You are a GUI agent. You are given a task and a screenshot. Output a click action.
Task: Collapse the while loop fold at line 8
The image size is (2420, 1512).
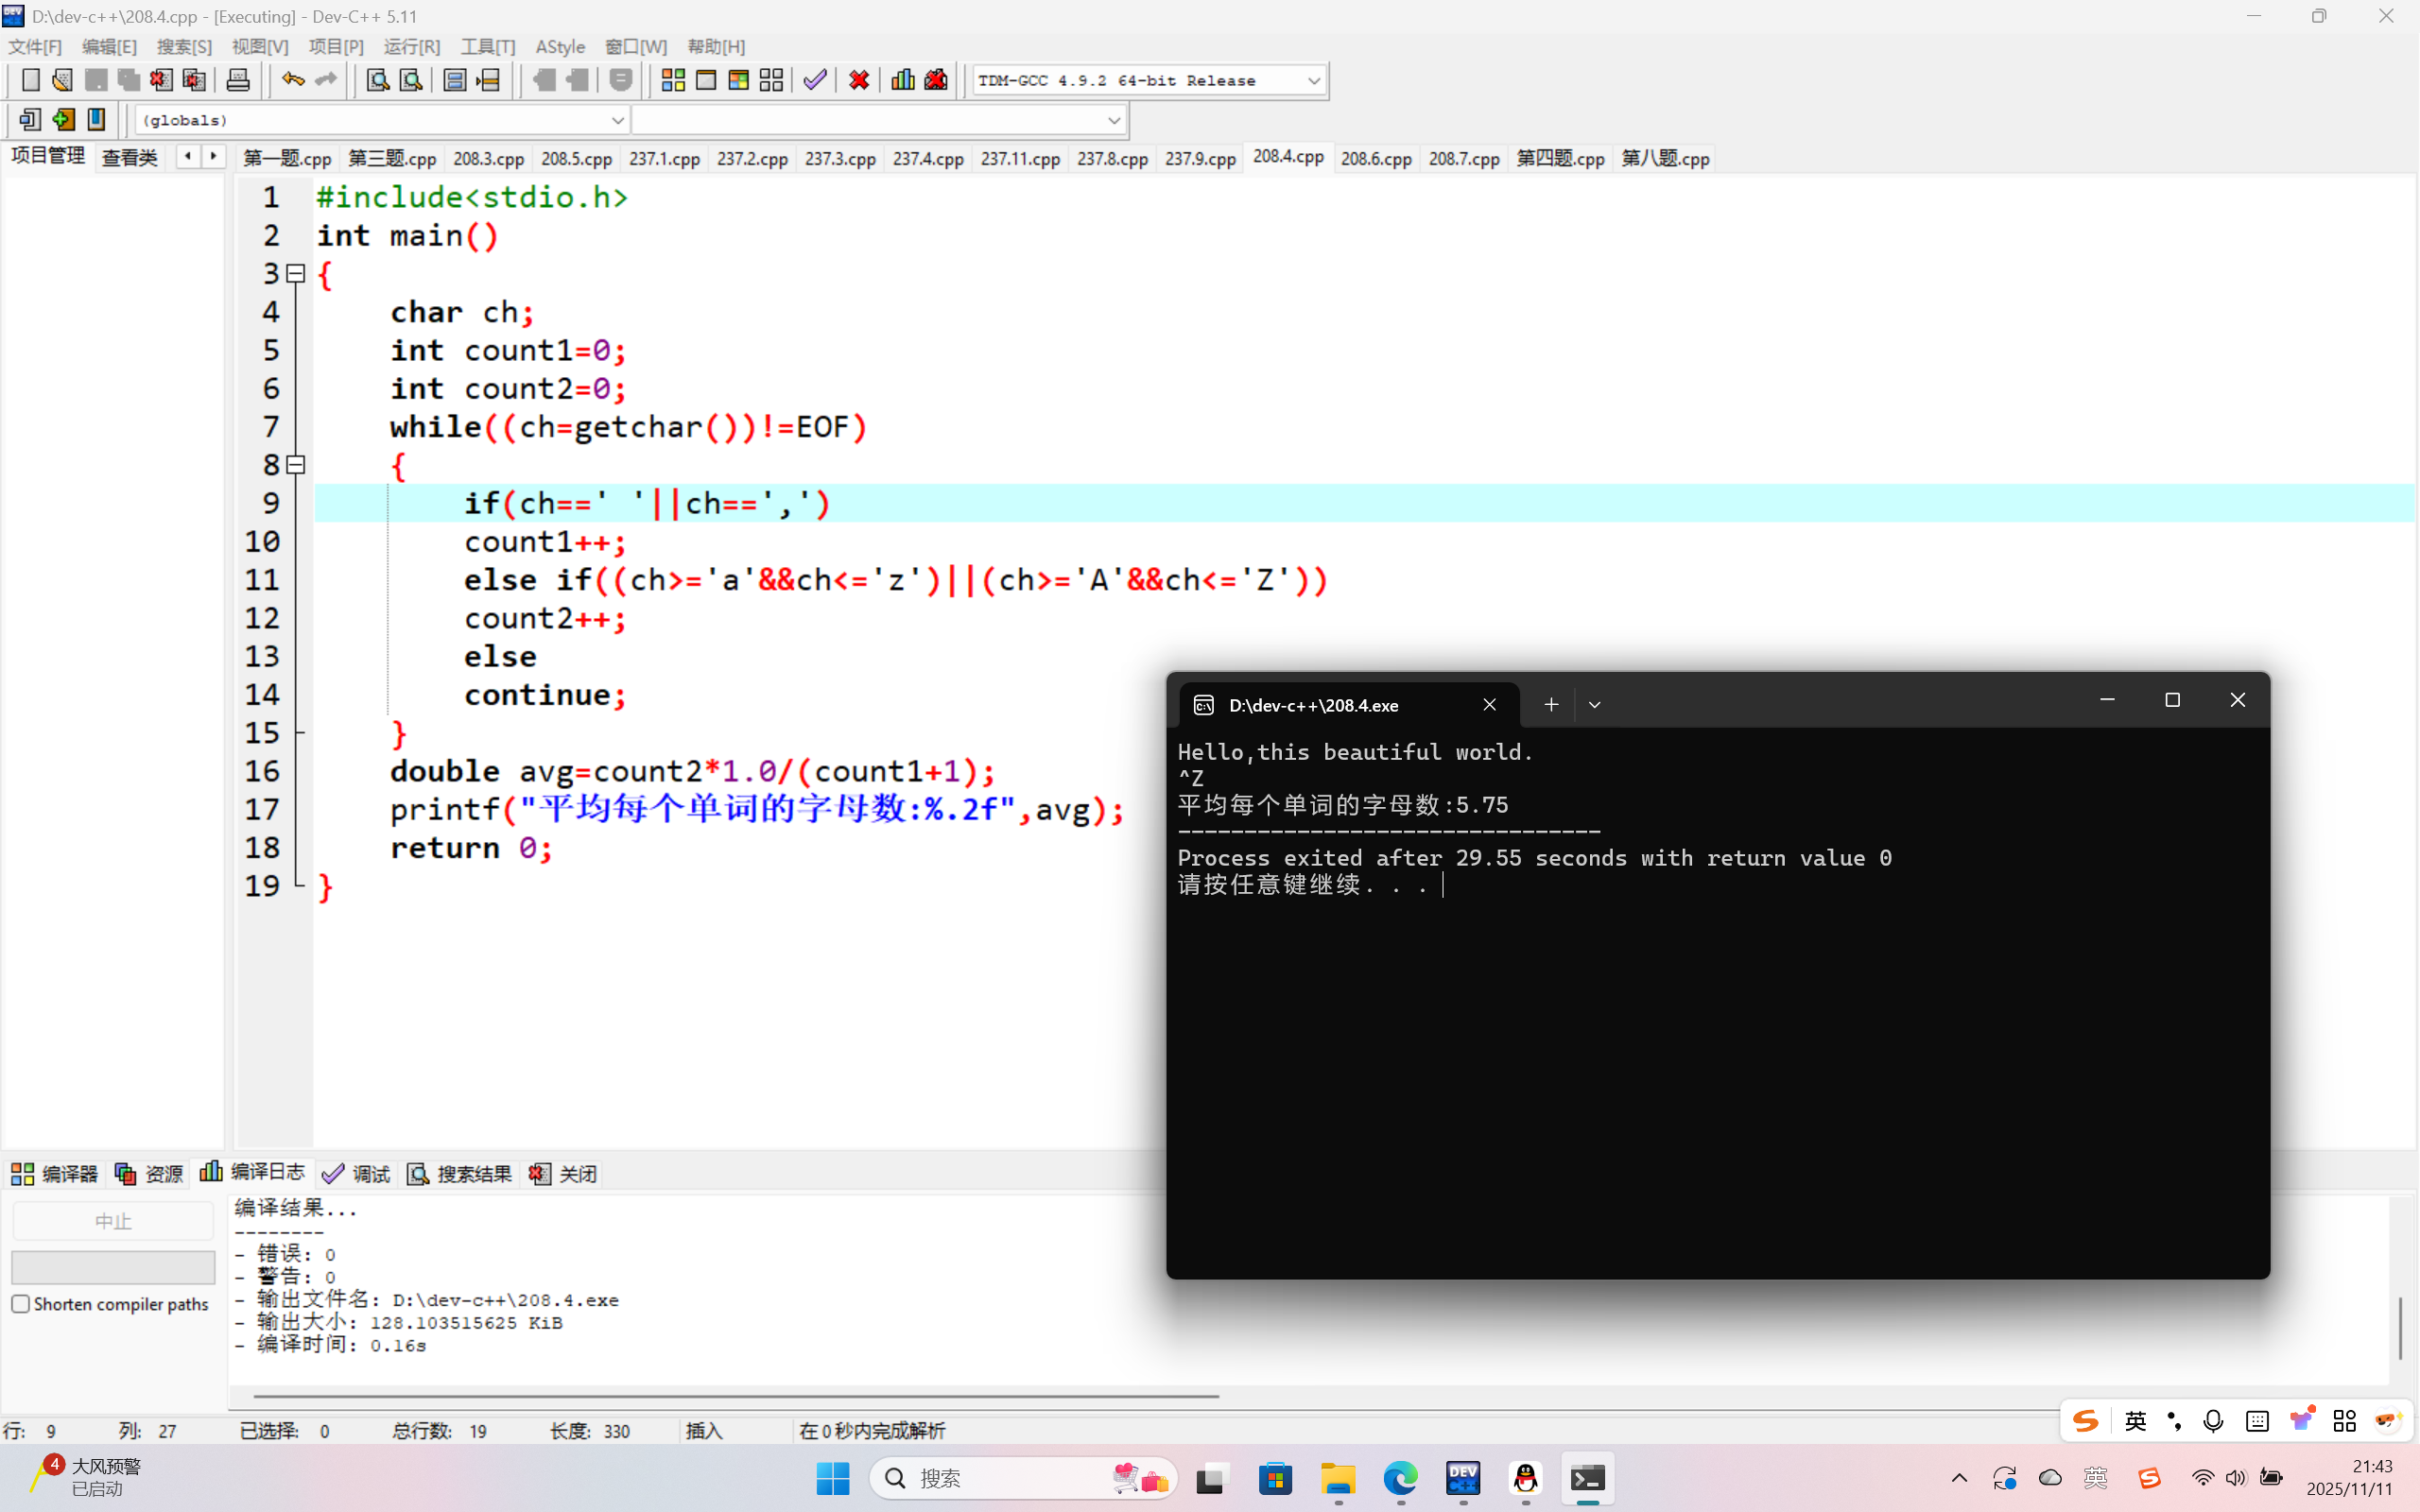click(296, 465)
